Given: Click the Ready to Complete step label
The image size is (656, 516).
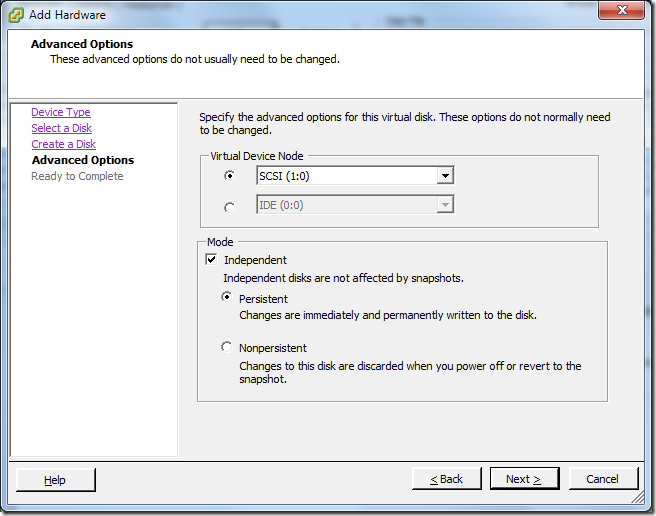Looking at the screenshot, I should tap(77, 176).
